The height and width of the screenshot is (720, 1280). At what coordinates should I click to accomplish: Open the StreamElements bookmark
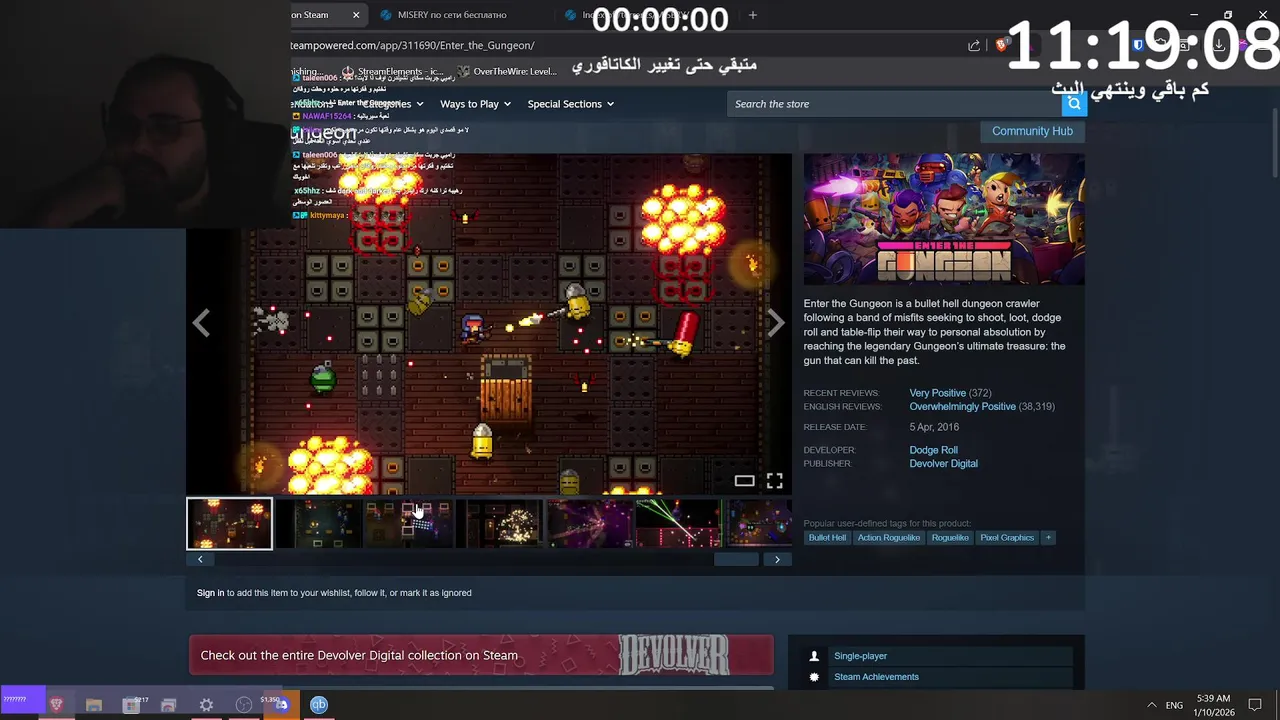392,72
